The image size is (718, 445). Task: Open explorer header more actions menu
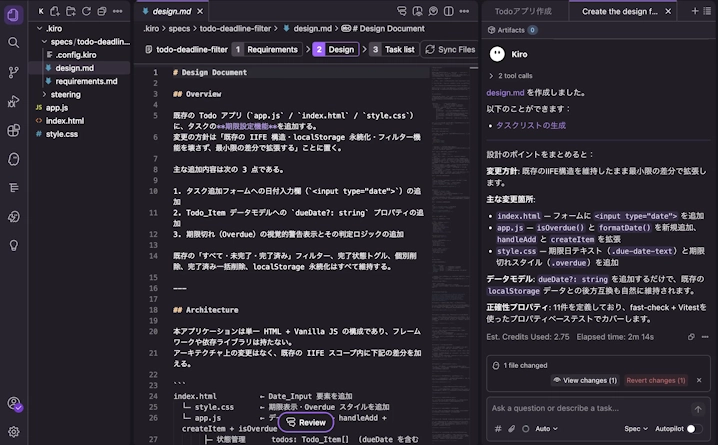click(x=118, y=11)
